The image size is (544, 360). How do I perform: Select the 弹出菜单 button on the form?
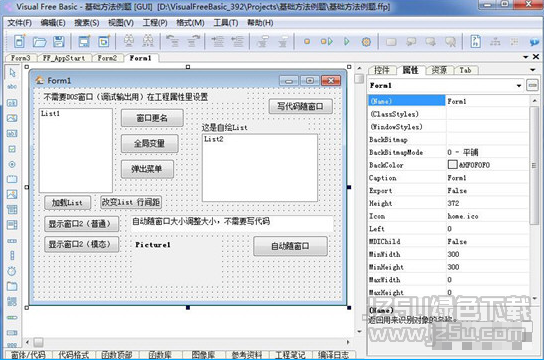click(x=147, y=169)
